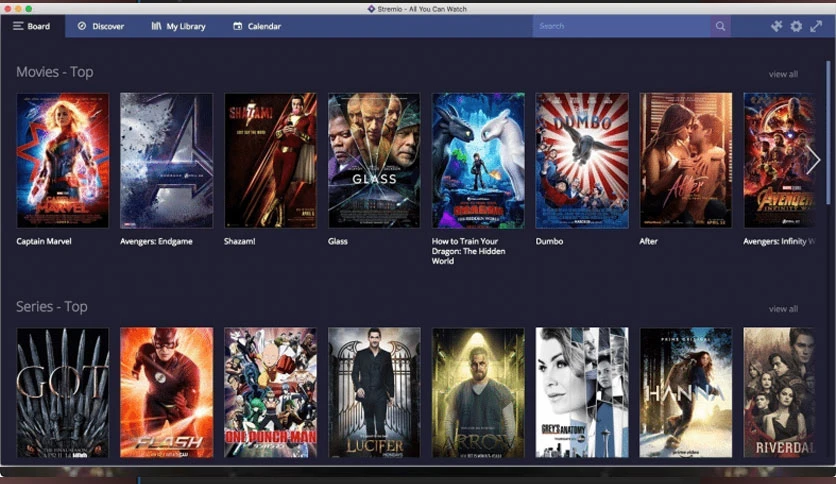Click How to Train Your Dragon title text
The height and width of the screenshot is (484, 836).
[468, 251]
